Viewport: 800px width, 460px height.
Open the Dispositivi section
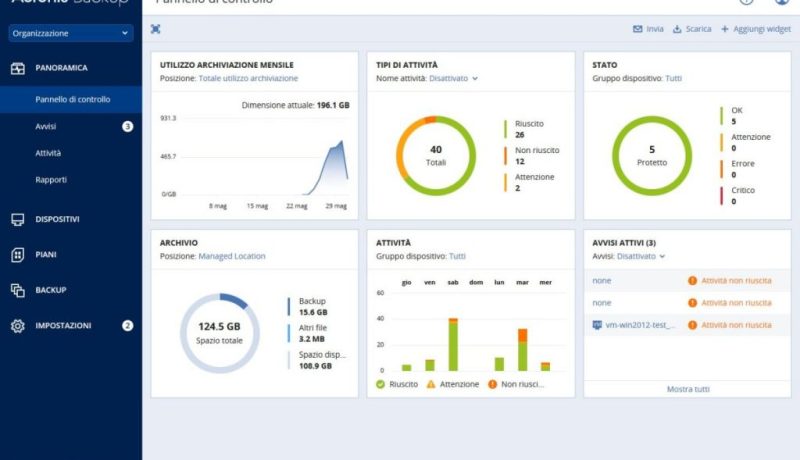57,219
